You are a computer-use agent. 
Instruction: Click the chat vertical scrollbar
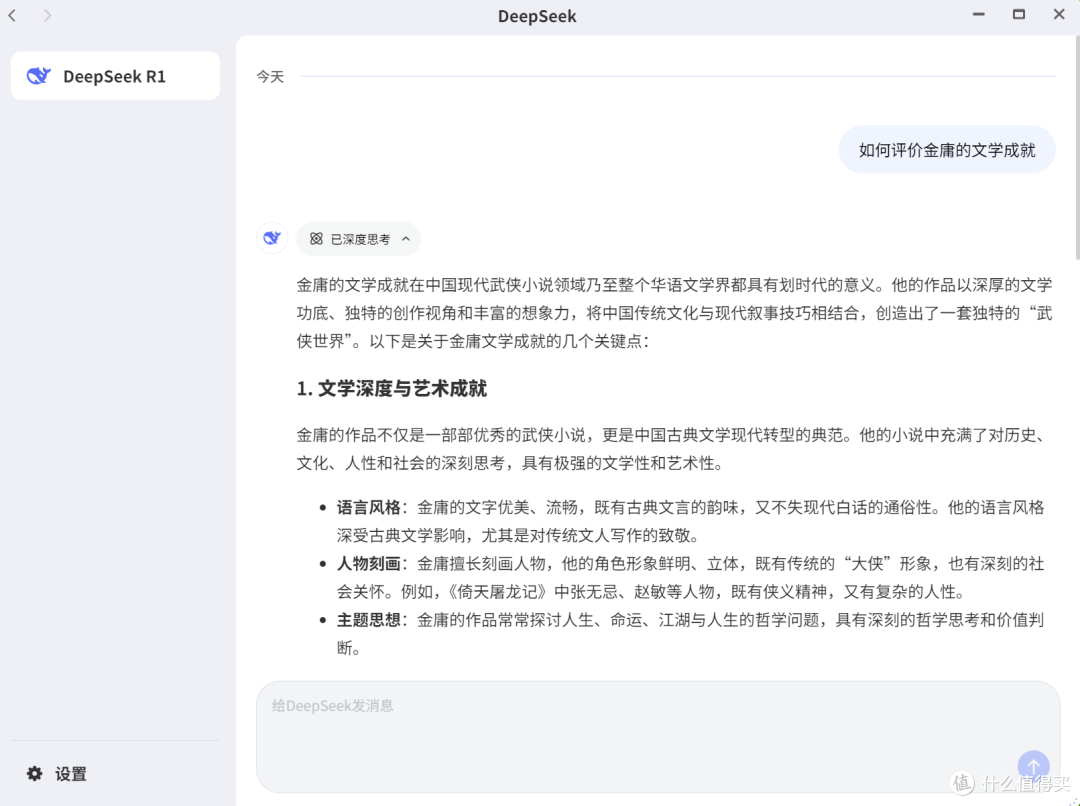point(1076,148)
